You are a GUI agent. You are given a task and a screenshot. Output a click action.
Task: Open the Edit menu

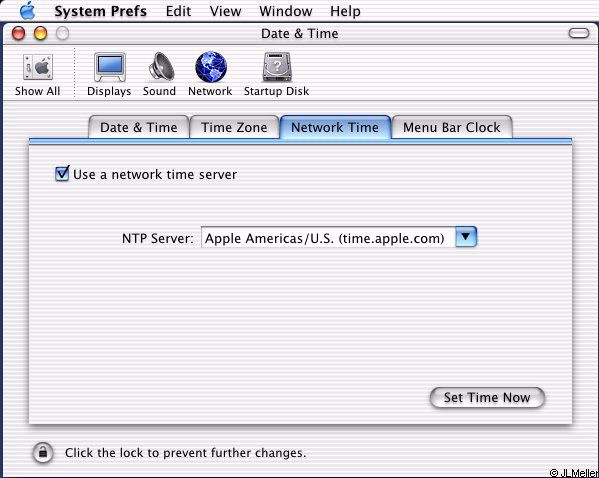(x=178, y=11)
